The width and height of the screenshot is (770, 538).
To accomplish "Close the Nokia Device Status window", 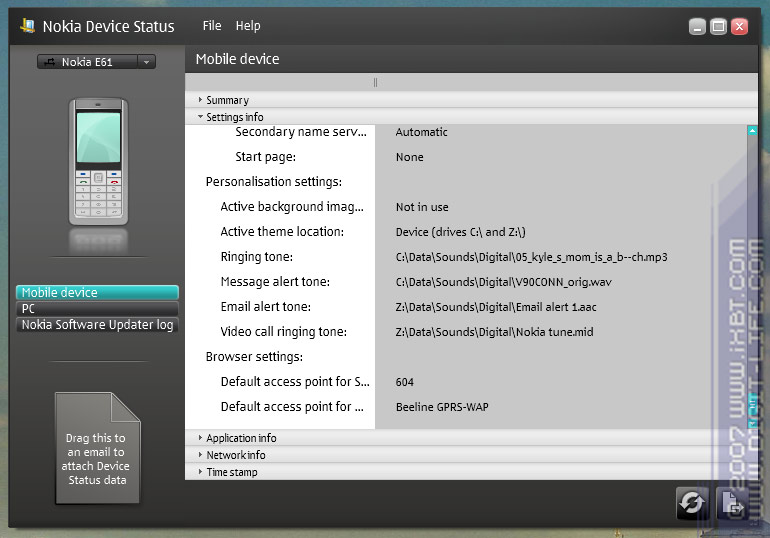I will tap(740, 27).
